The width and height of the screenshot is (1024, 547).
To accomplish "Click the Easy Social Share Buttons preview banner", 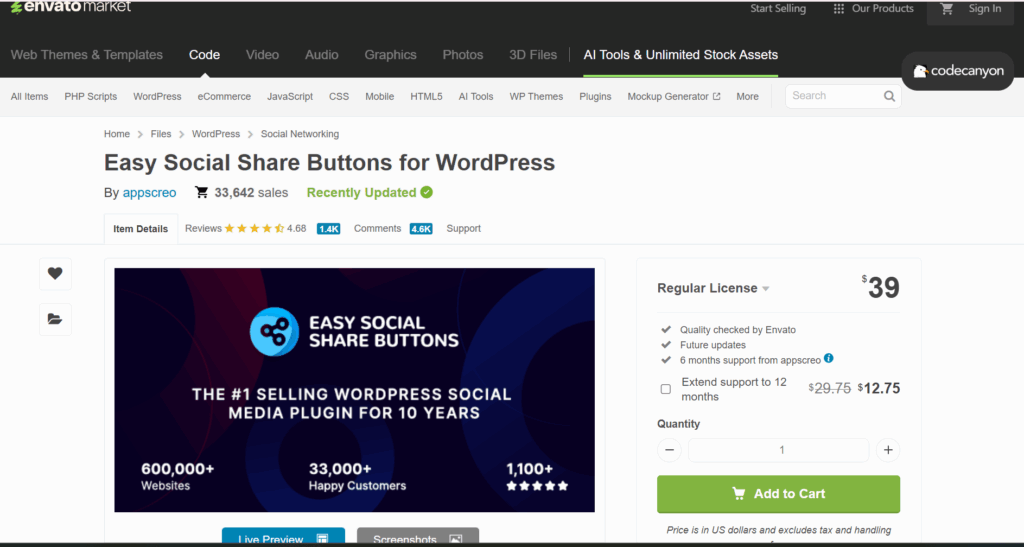I will point(355,390).
